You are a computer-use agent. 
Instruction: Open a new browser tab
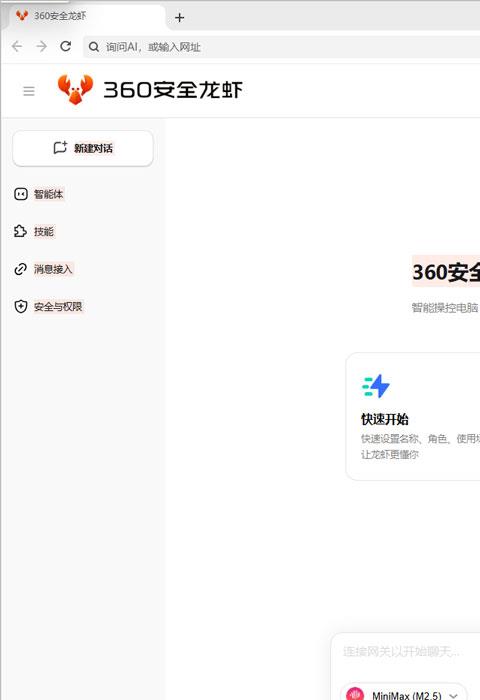coord(179,17)
